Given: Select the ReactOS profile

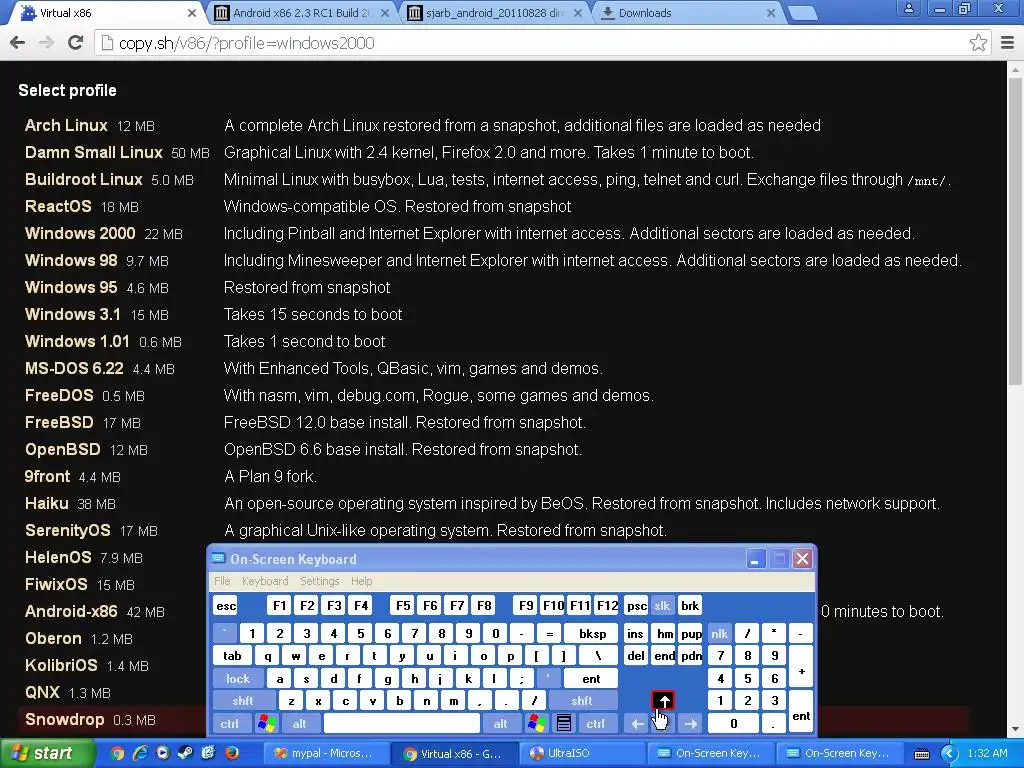Looking at the screenshot, I should coord(58,206).
